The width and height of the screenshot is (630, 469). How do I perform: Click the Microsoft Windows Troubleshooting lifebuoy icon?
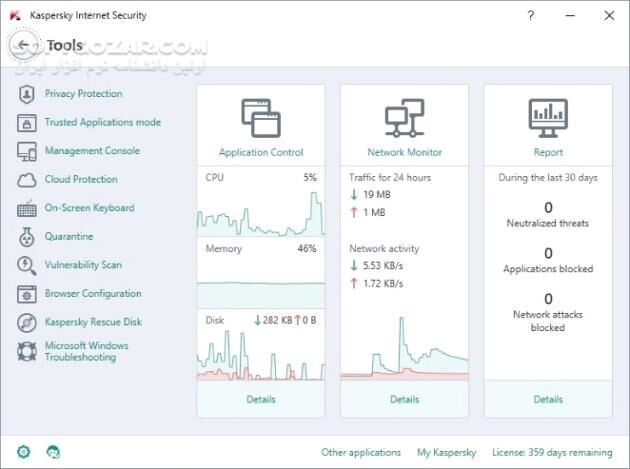pyautogui.click(x=27, y=351)
